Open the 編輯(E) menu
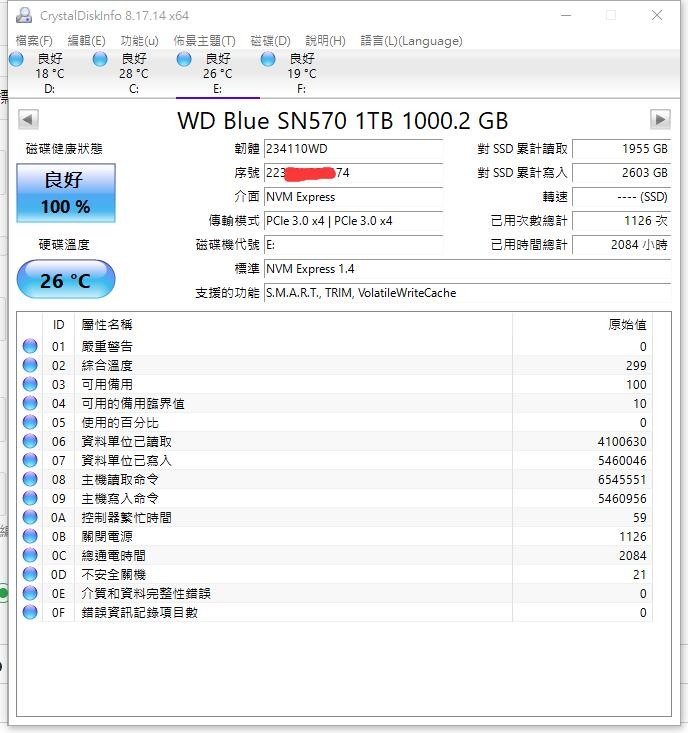 click(x=86, y=41)
